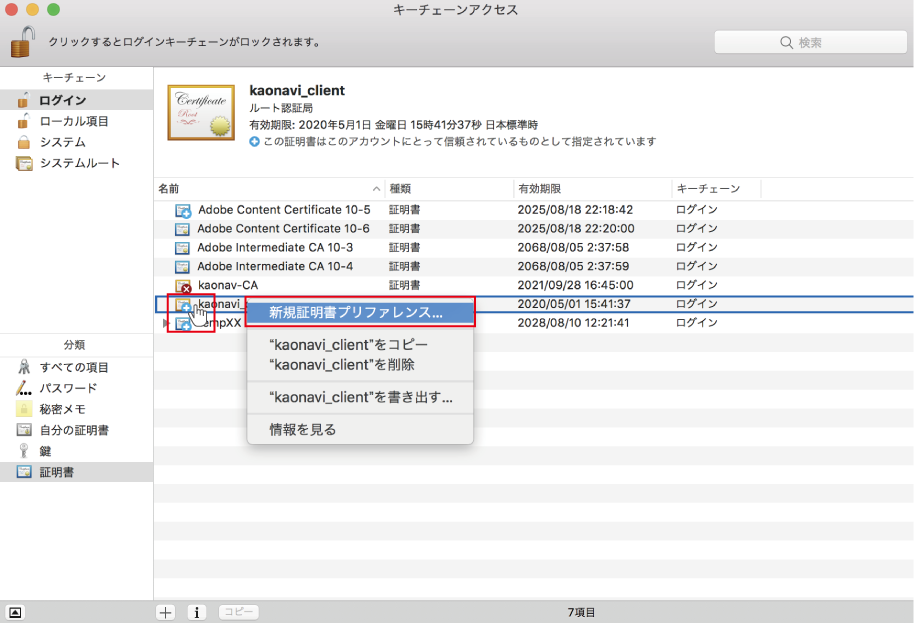The image size is (914, 623).
Task: Click the 検索 search field
Action: point(810,43)
